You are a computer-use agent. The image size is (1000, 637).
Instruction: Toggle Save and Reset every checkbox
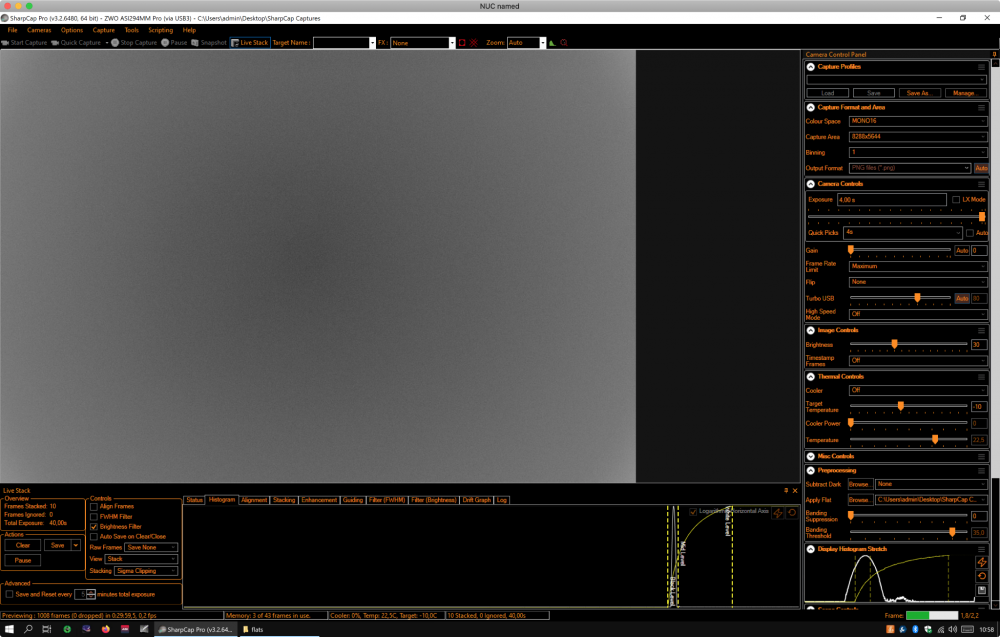pyautogui.click(x=9, y=594)
